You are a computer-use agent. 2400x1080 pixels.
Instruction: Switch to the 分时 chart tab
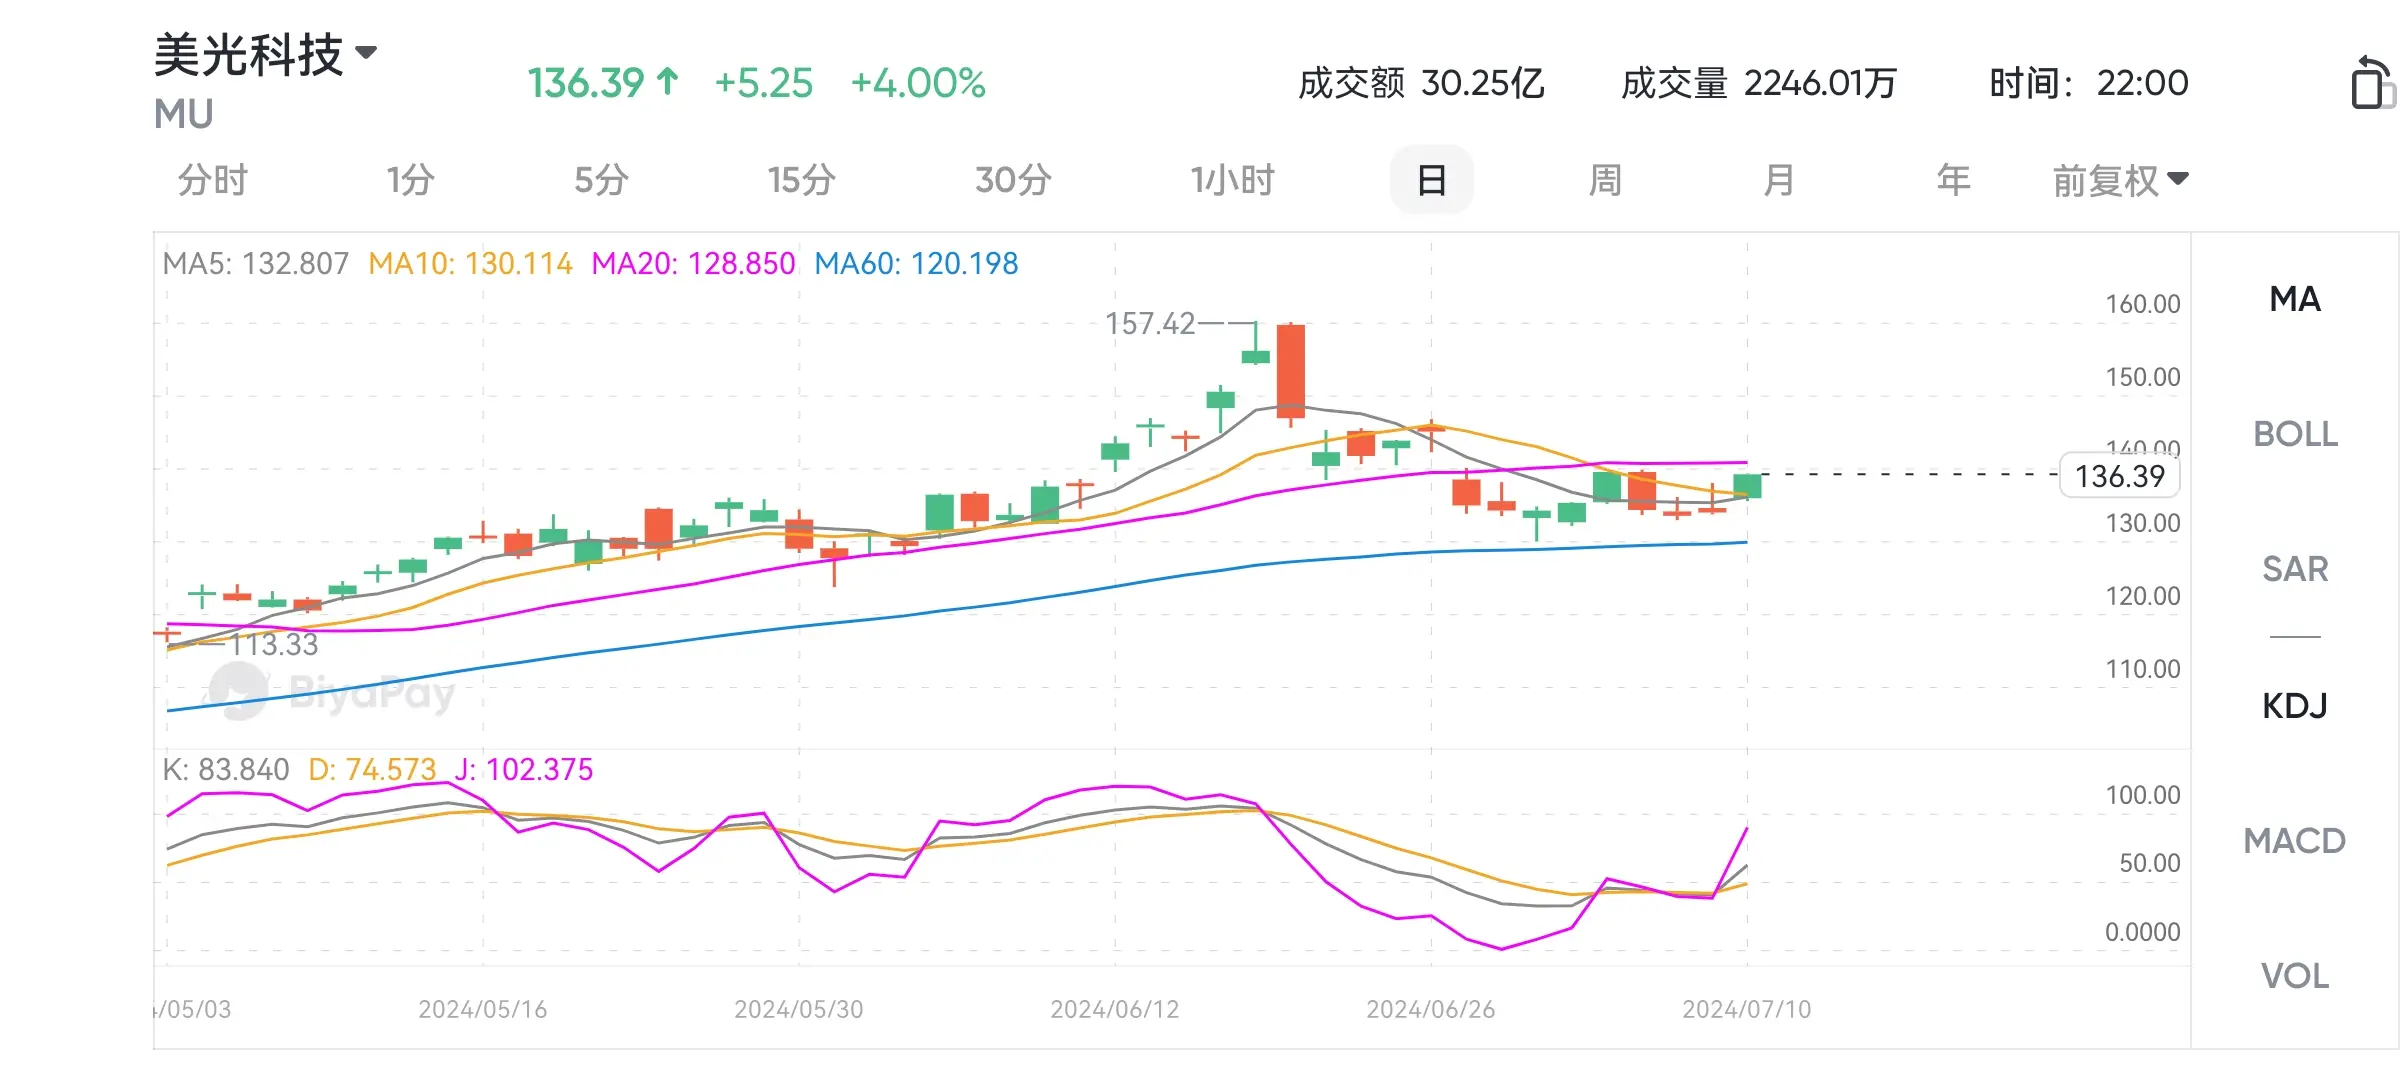(212, 181)
